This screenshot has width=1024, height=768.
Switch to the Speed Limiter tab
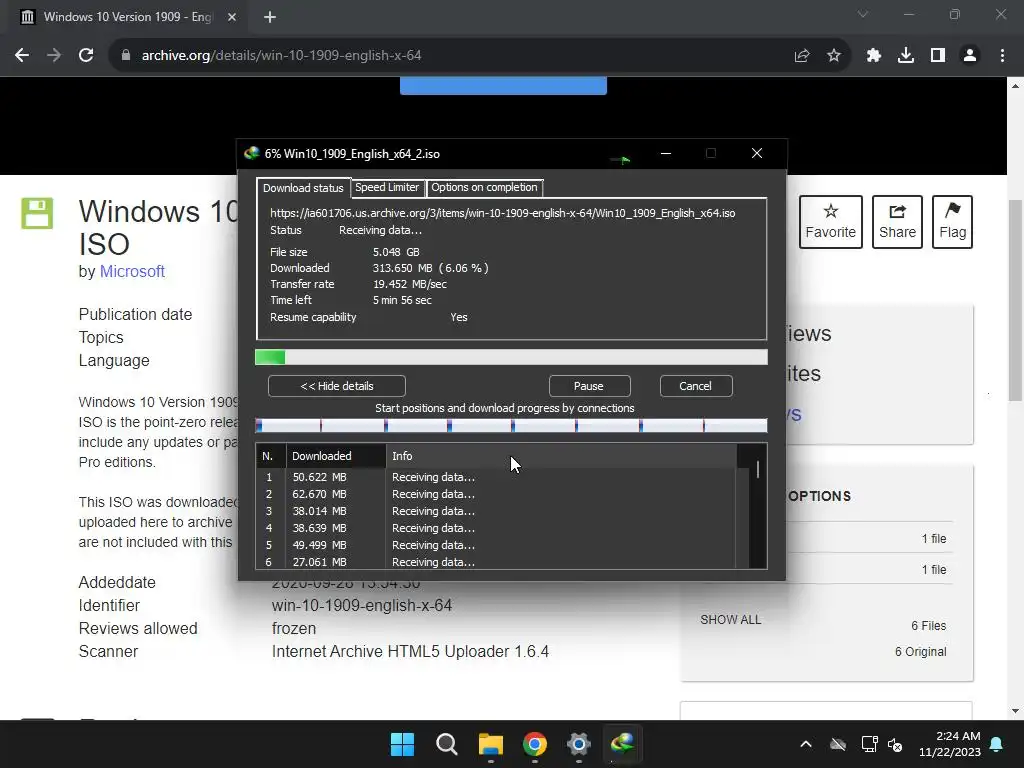pyautogui.click(x=387, y=187)
